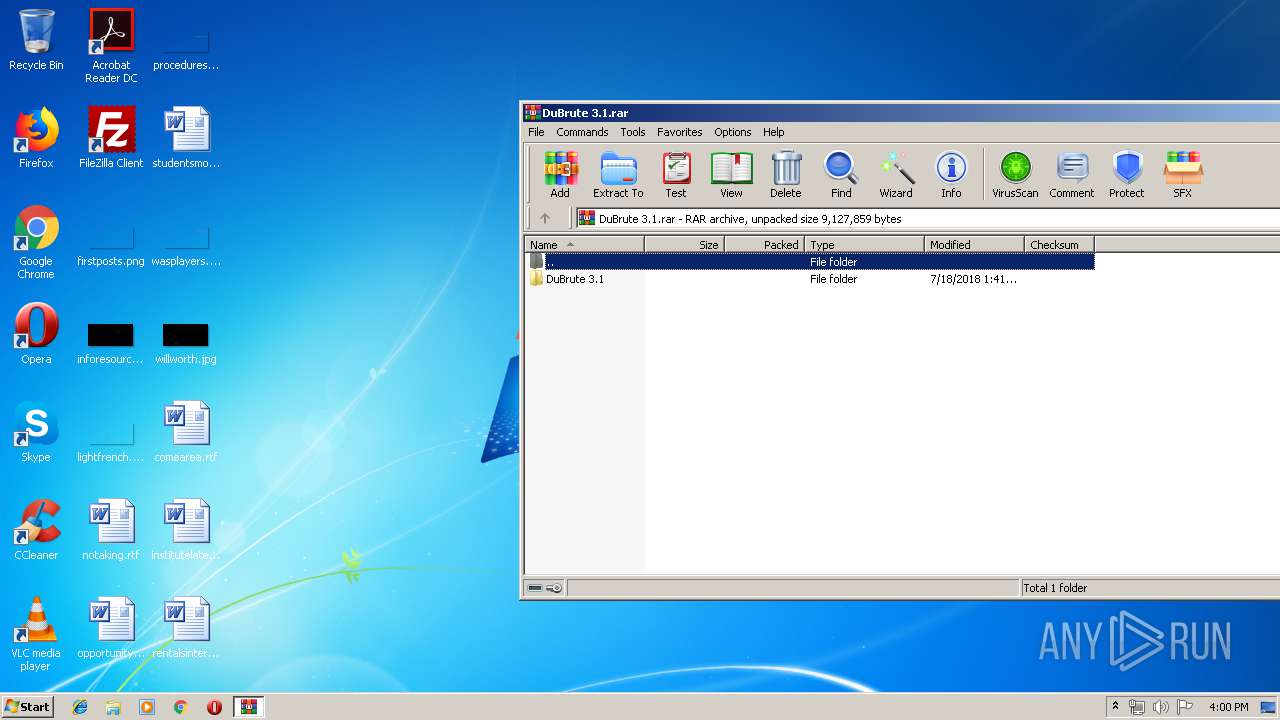Screen dimensions: 1280x720
Task: Select the notaking.rtf desktop file
Action: [x=111, y=530]
